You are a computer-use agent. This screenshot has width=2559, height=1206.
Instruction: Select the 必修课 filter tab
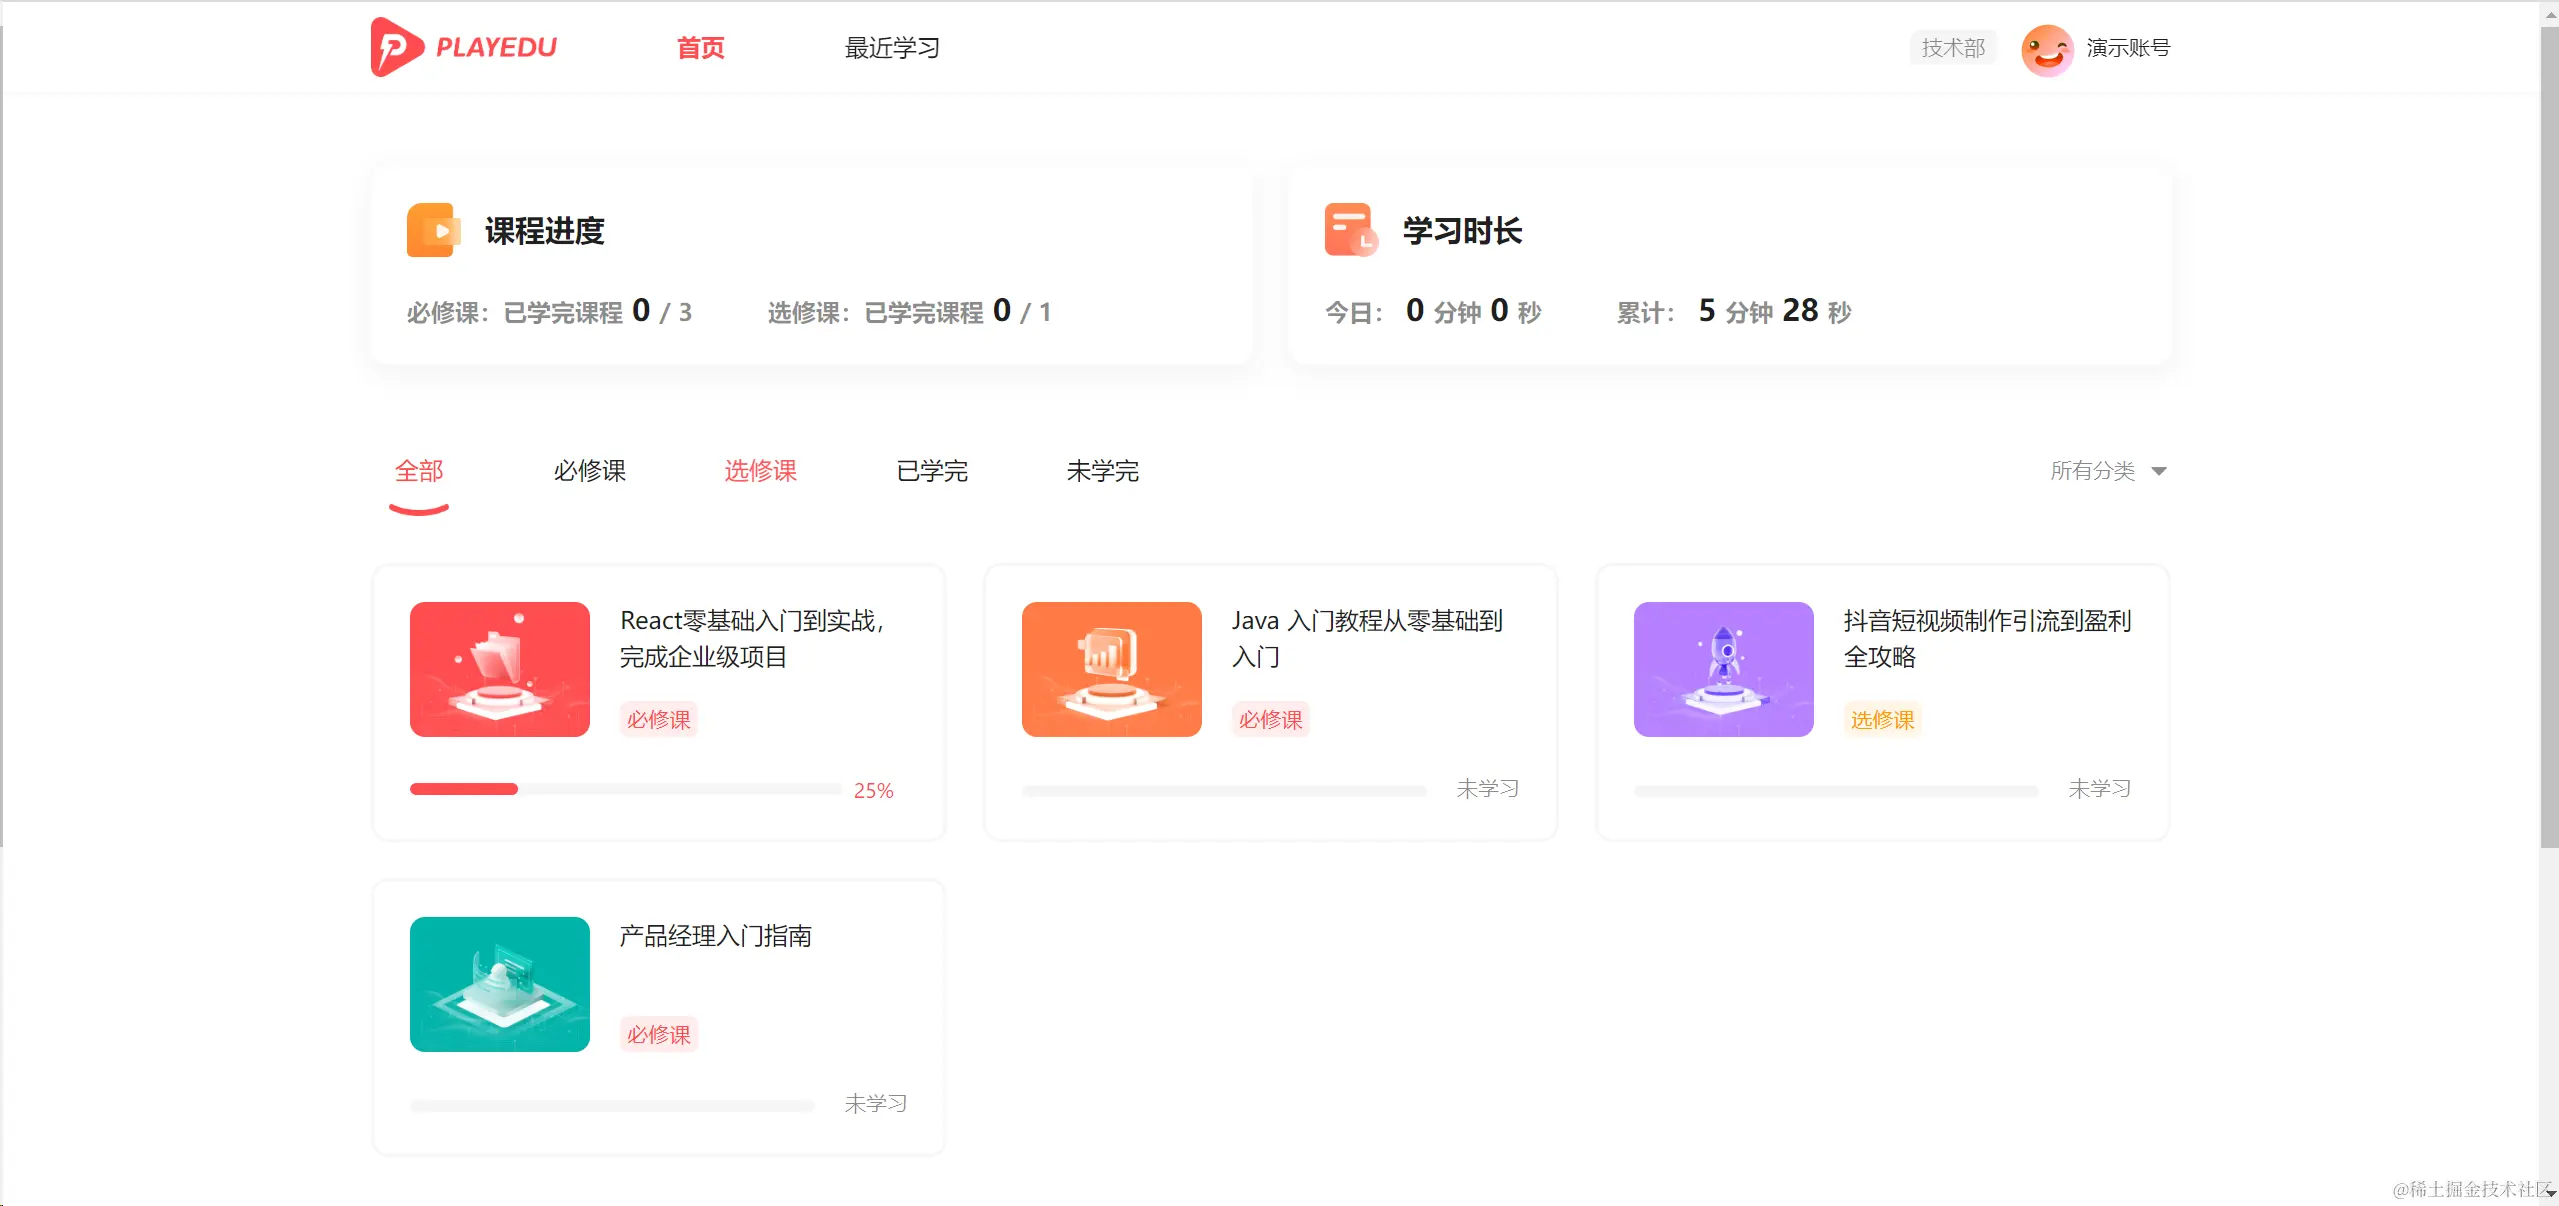pyautogui.click(x=589, y=471)
